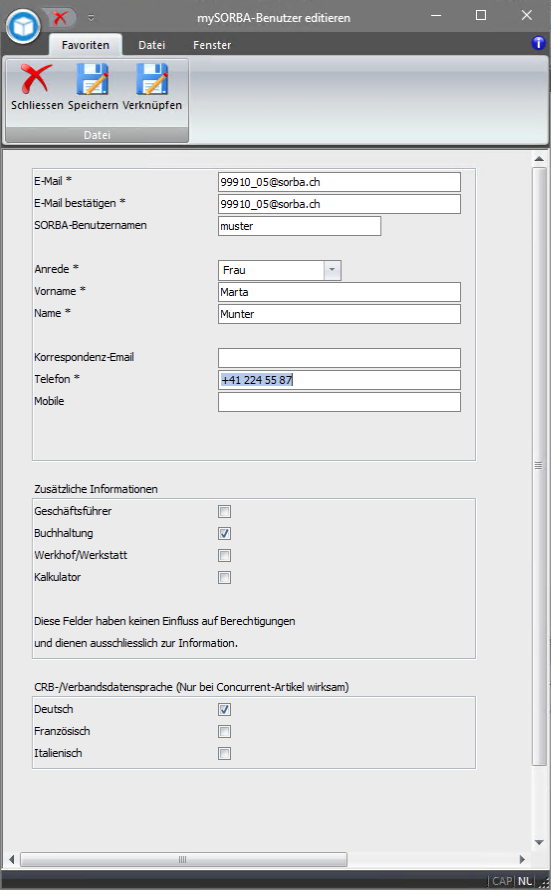Click the 'E-Mail bestätigen *' label

tap(80, 203)
